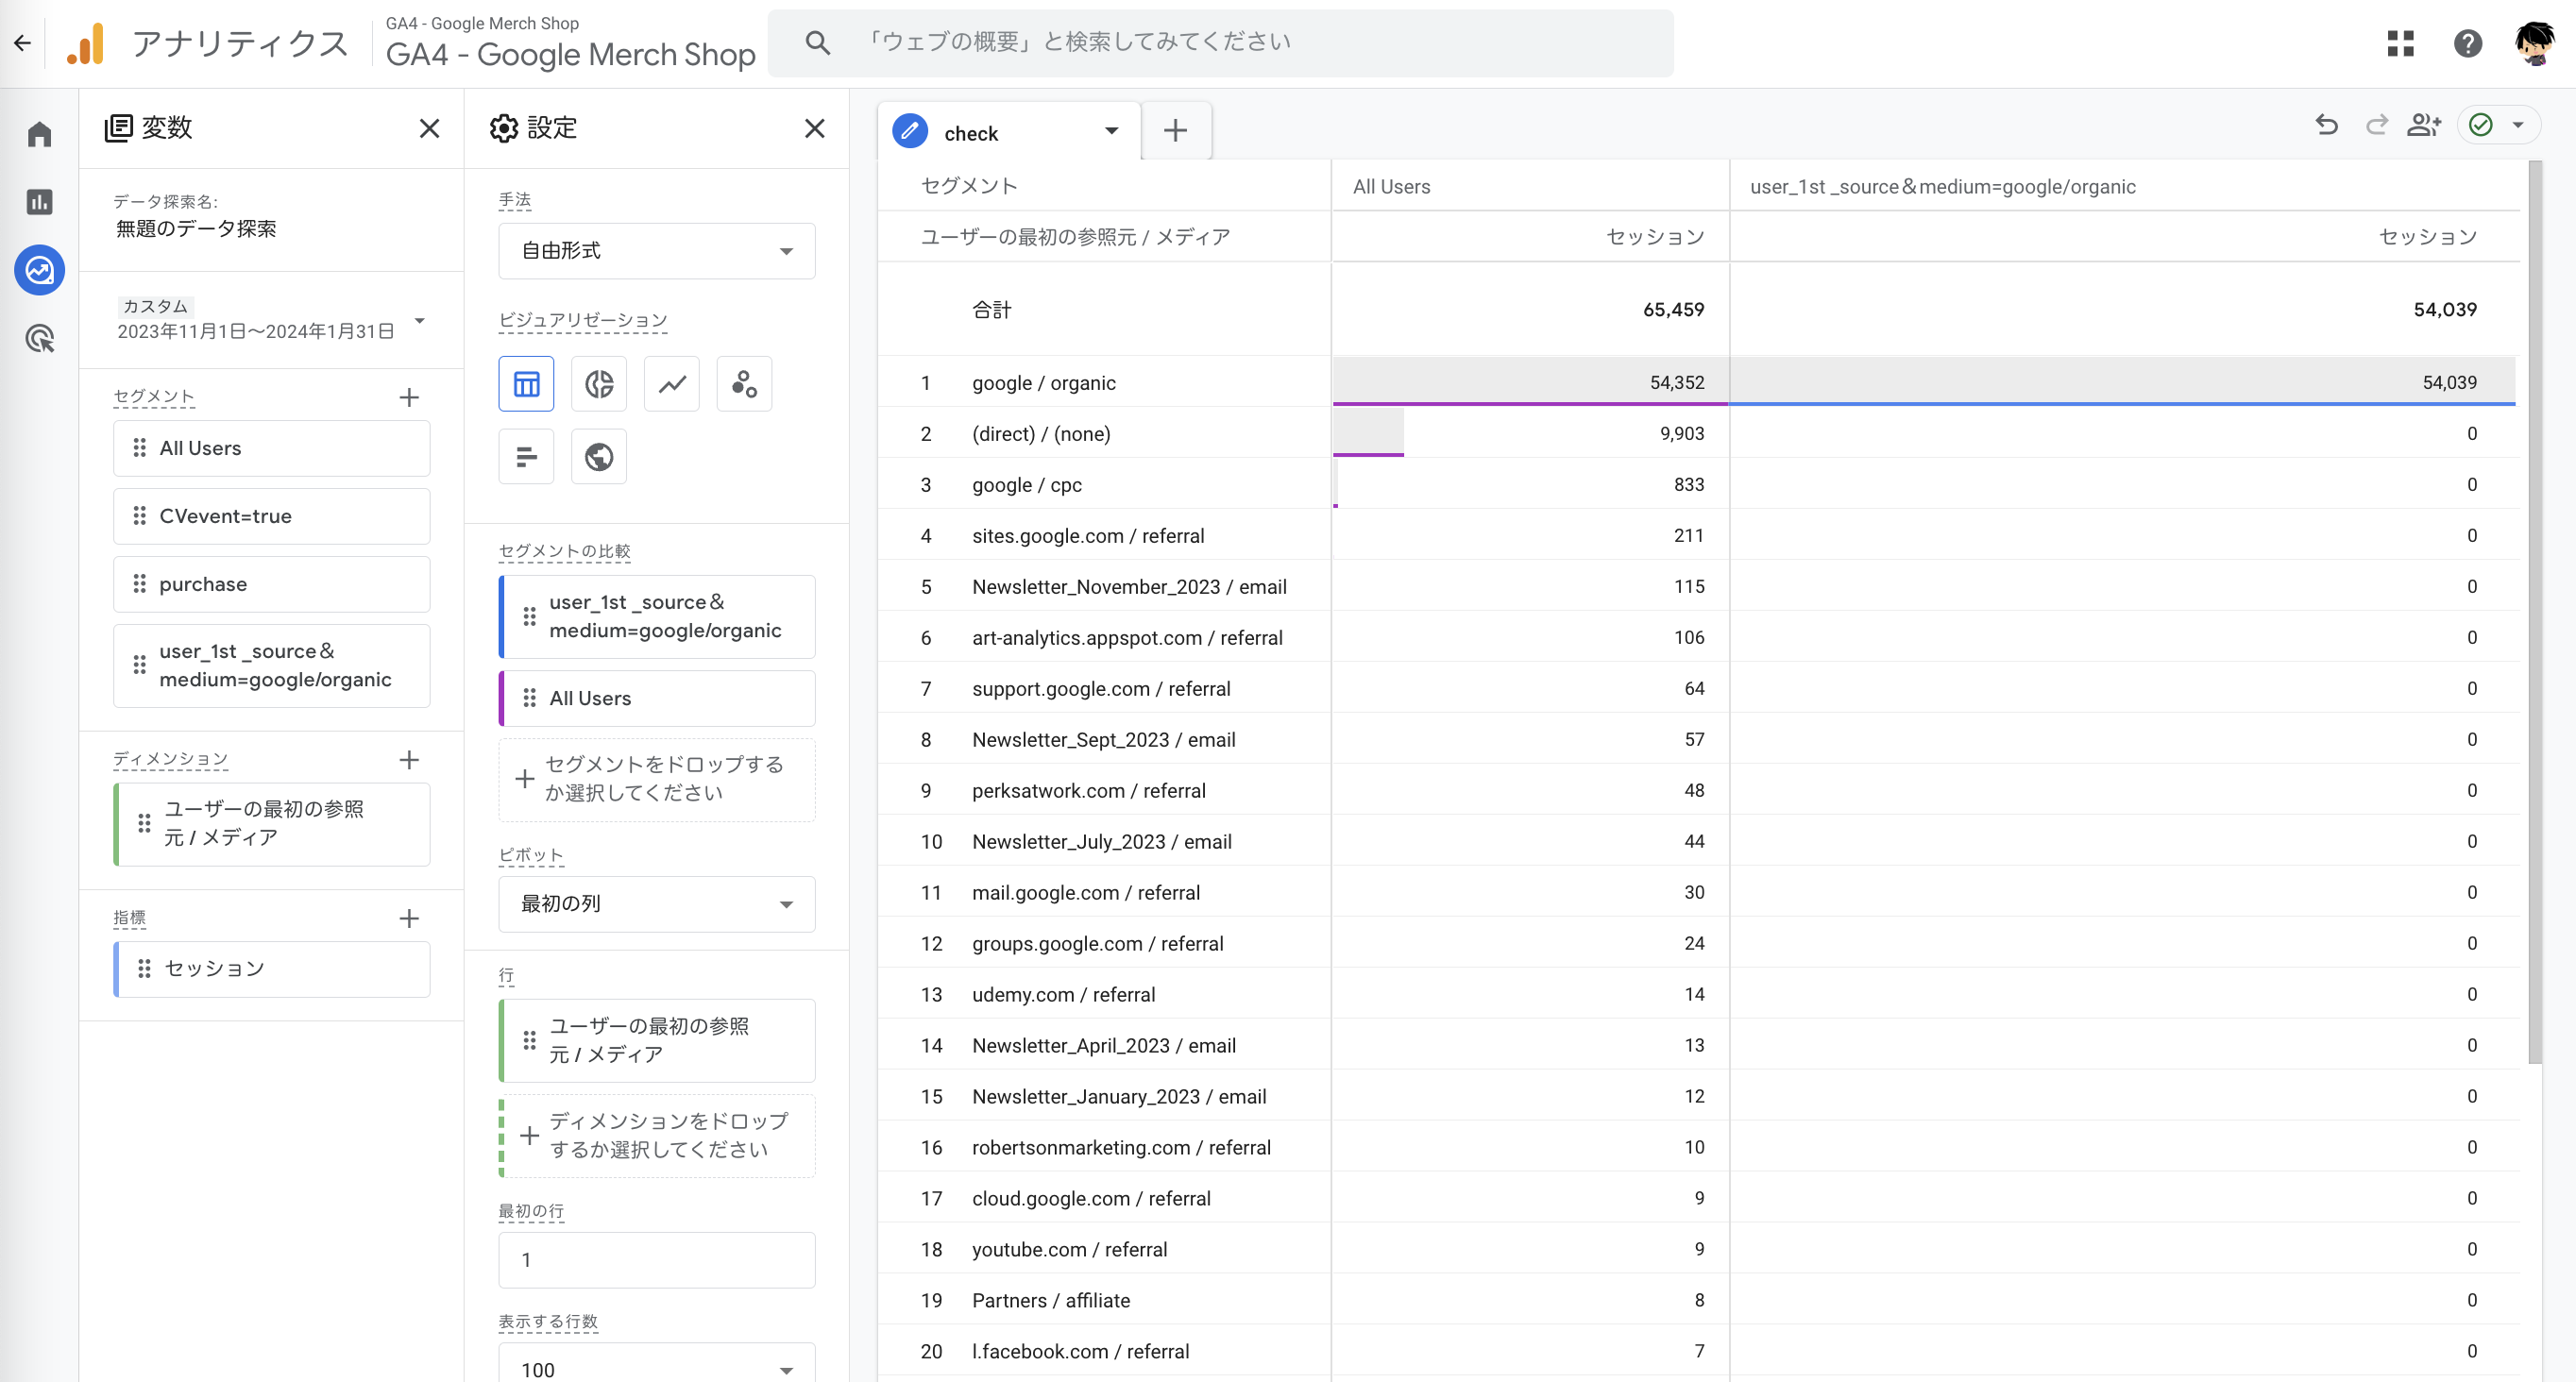
Task: Add a new exploration tab
Action: click(1176, 130)
